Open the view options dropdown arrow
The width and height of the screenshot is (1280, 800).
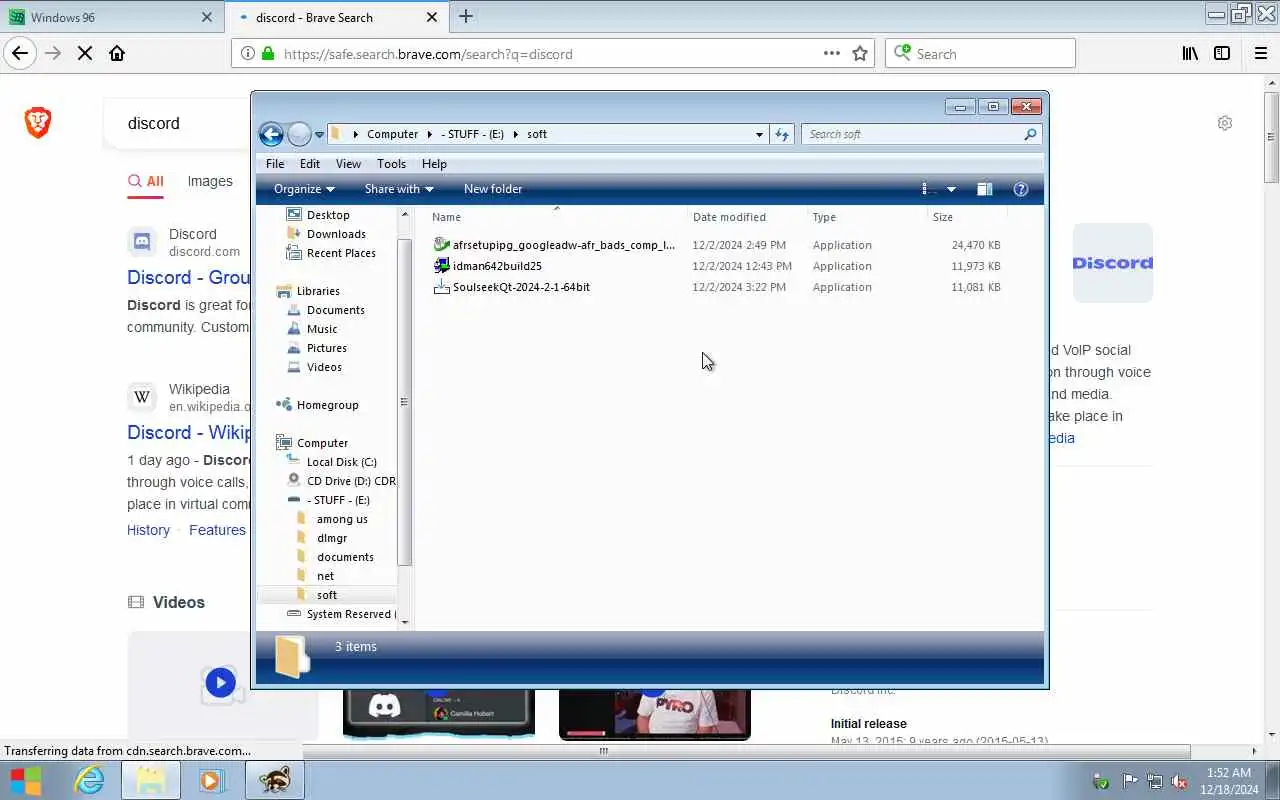click(x=951, y=189)
